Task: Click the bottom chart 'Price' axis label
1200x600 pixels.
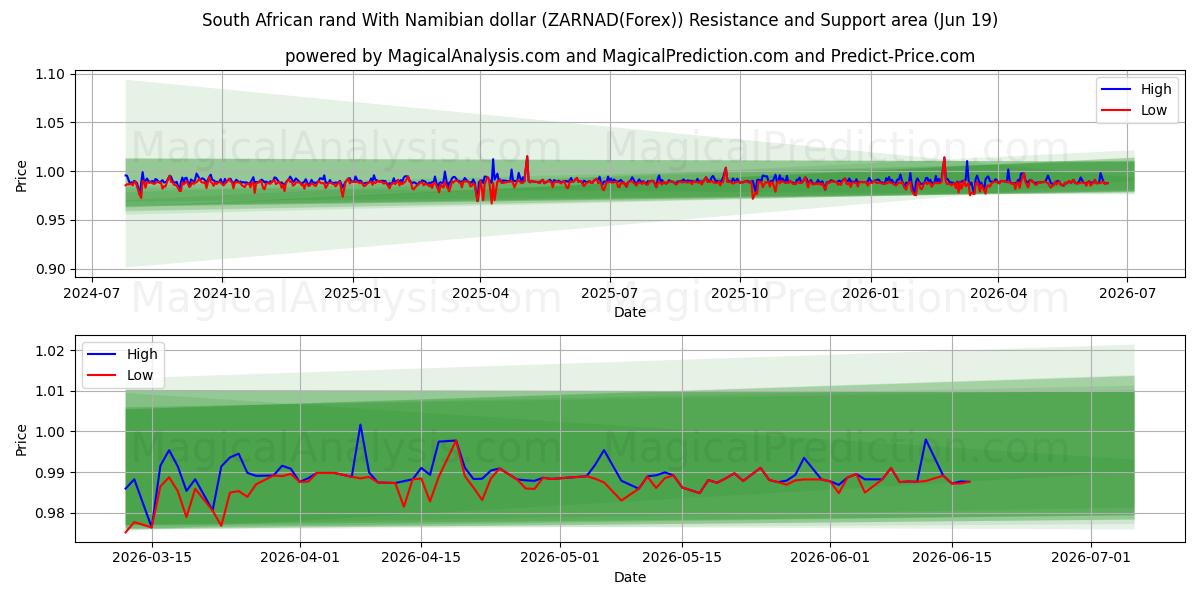Action: pyautogui.click(x=22, y=439)
